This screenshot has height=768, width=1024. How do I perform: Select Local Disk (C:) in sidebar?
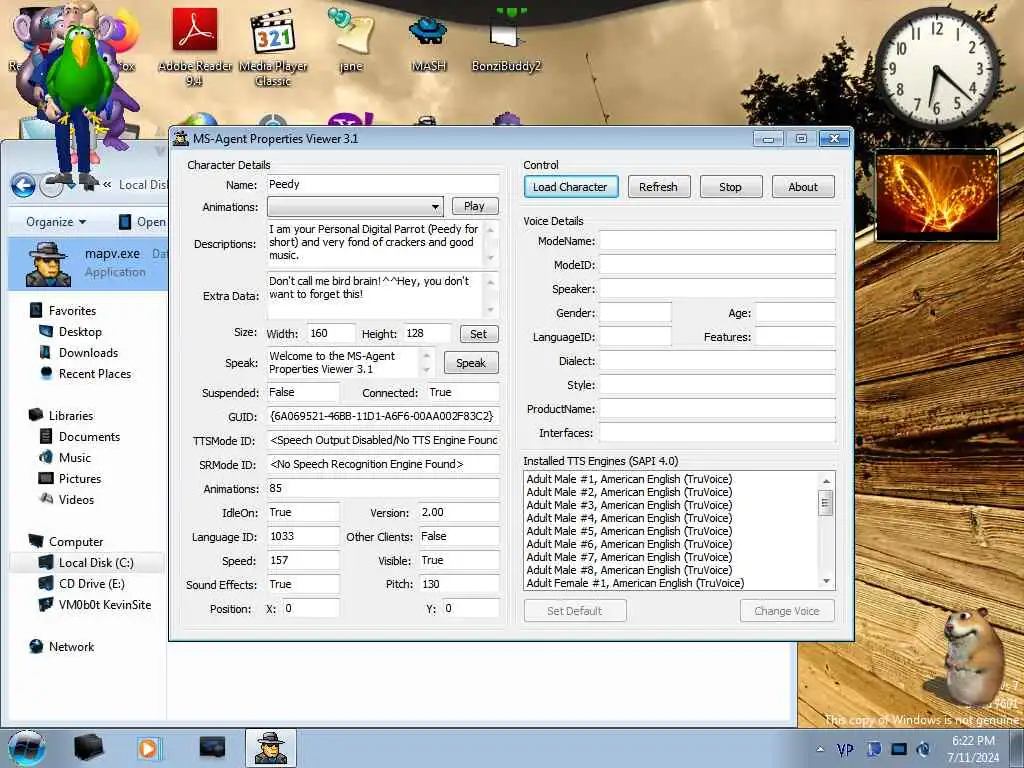point(86,562)
